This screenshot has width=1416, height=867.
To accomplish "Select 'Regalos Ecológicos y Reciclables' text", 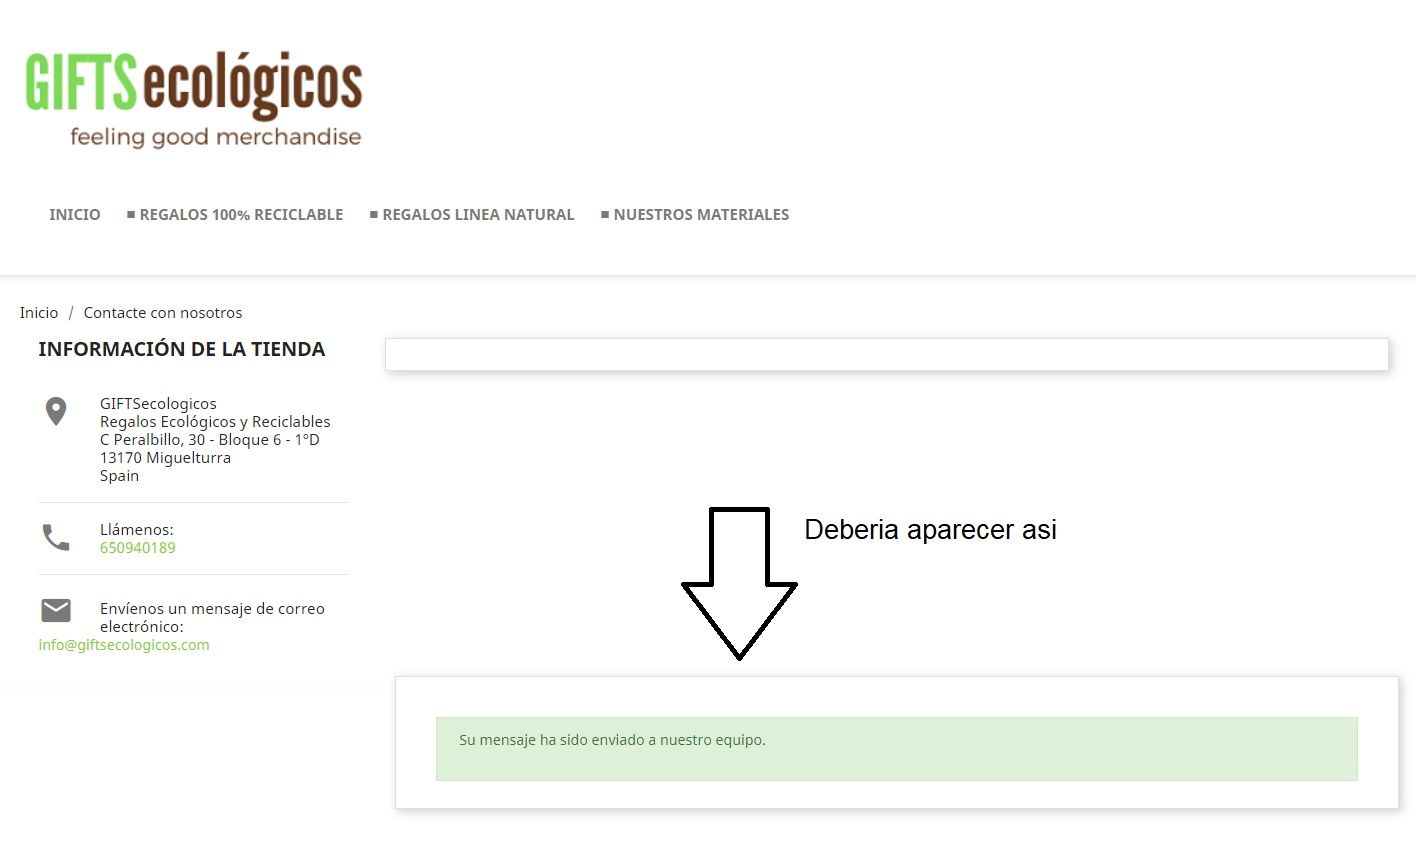I will 215,422.
